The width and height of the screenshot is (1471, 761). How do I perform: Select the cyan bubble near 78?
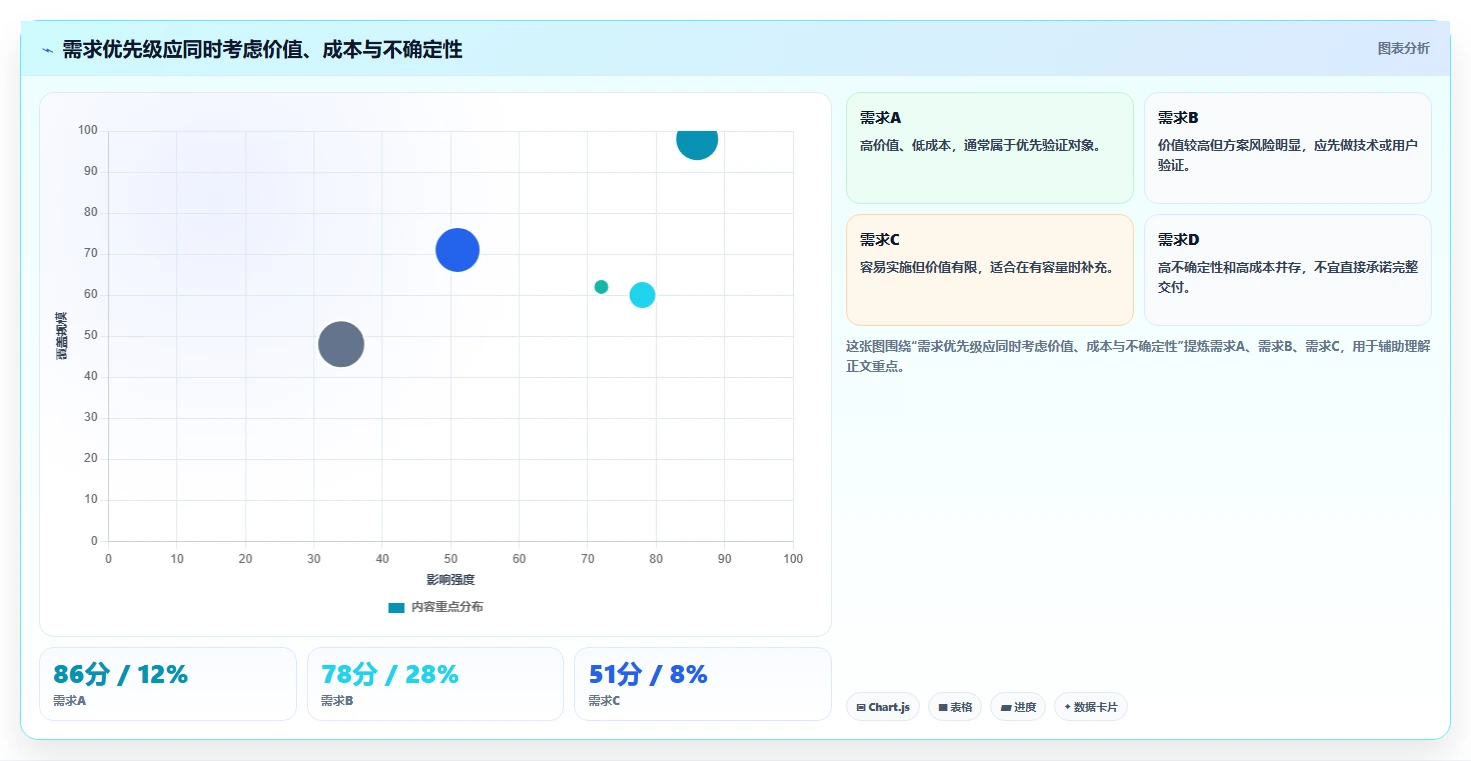coord(642,295)
